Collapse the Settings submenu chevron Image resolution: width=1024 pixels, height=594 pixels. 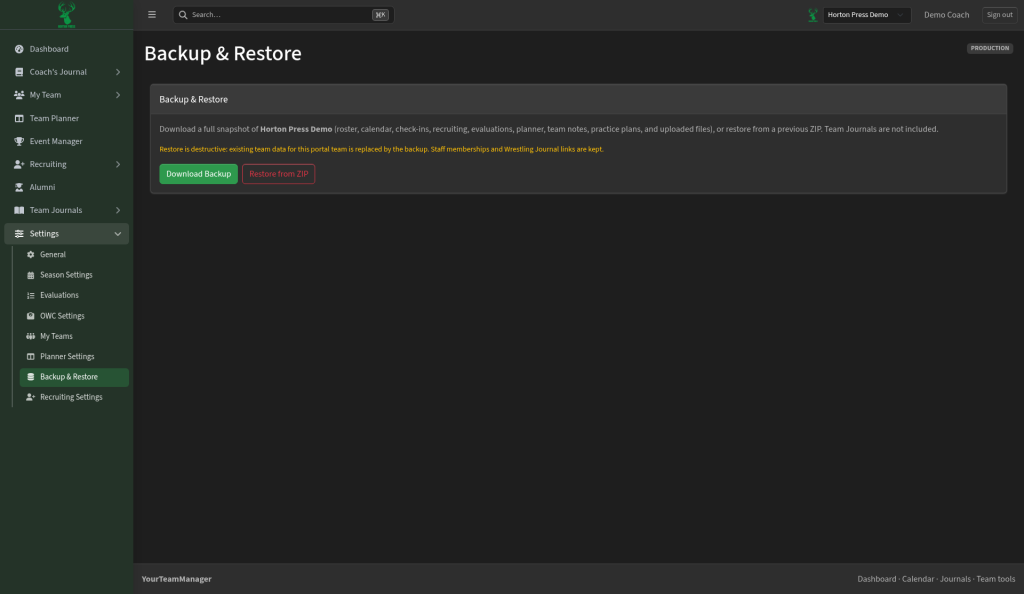click(x=118, y=234)
